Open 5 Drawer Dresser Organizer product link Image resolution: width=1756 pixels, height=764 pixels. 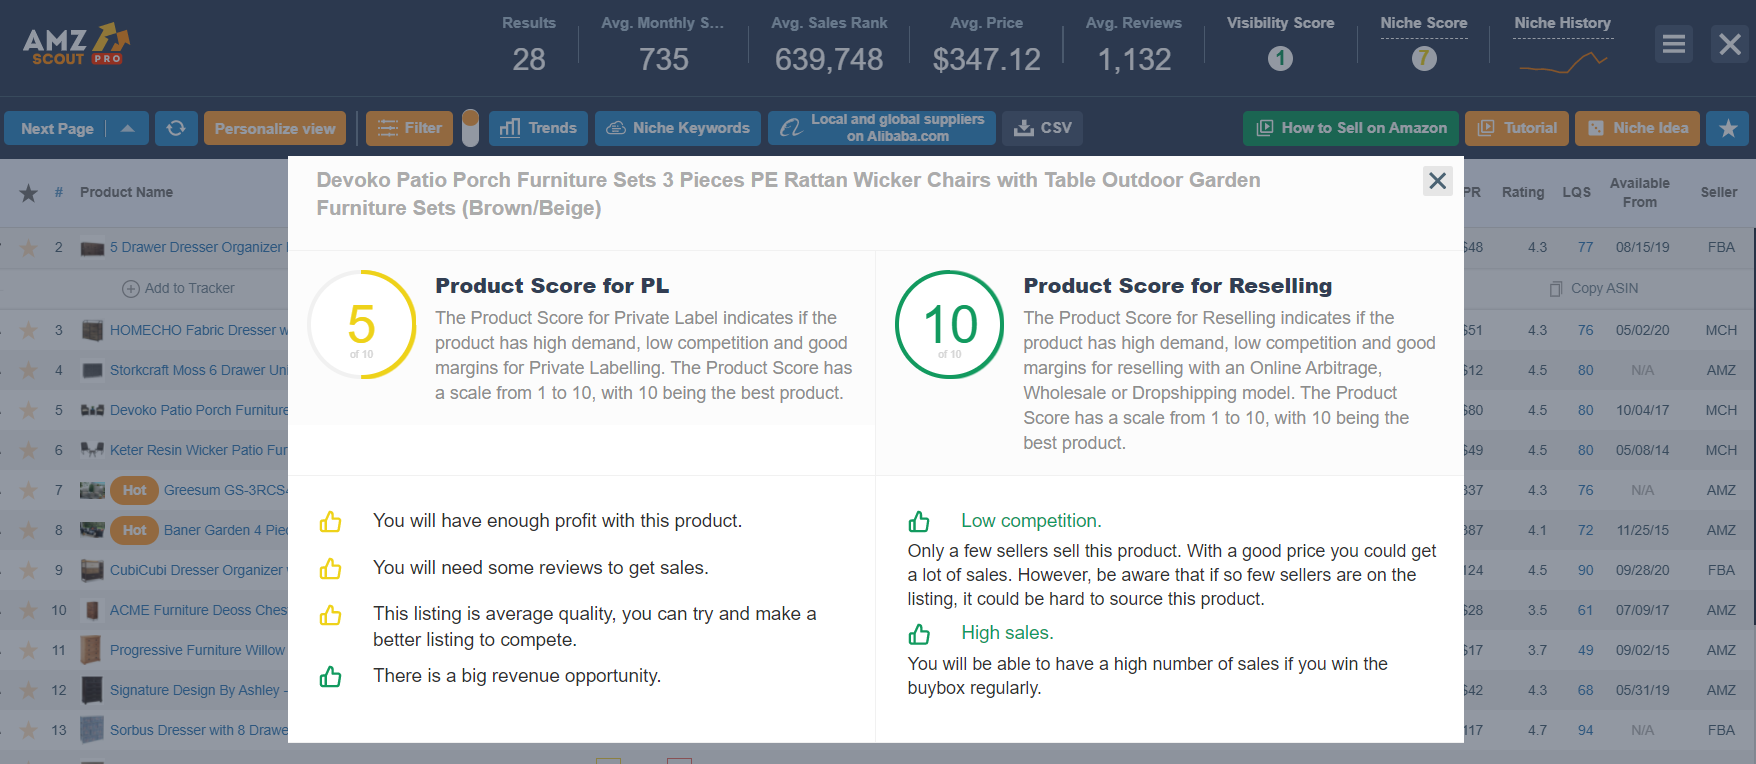[x=198, y=247]
